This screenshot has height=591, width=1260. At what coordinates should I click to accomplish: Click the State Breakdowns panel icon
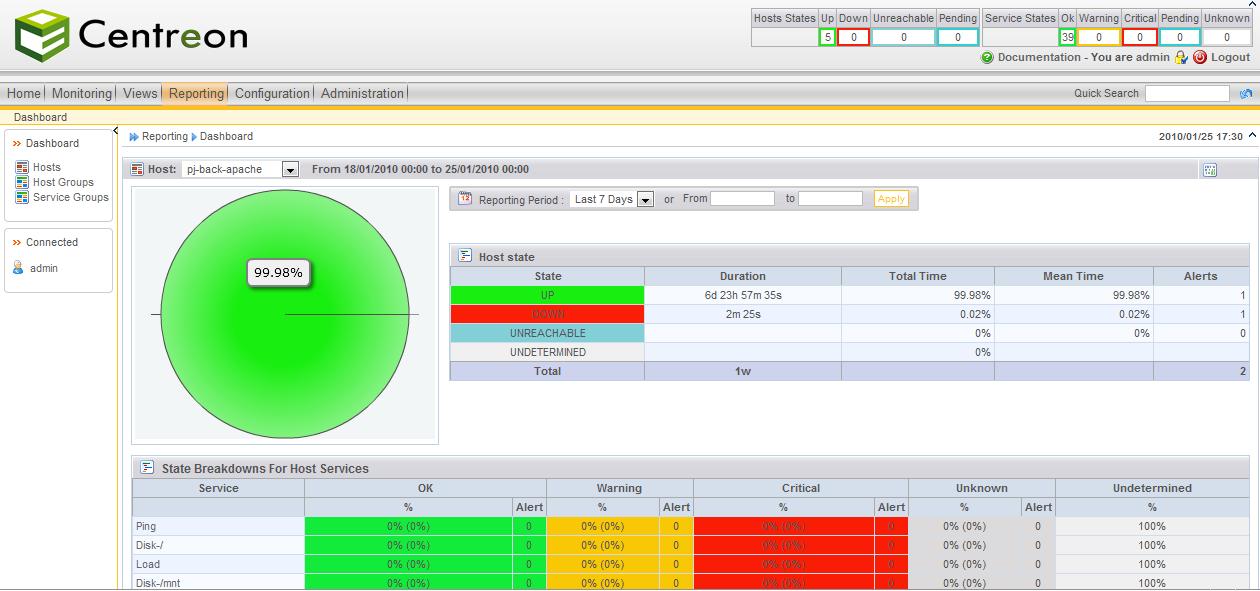tap(146, 468)
